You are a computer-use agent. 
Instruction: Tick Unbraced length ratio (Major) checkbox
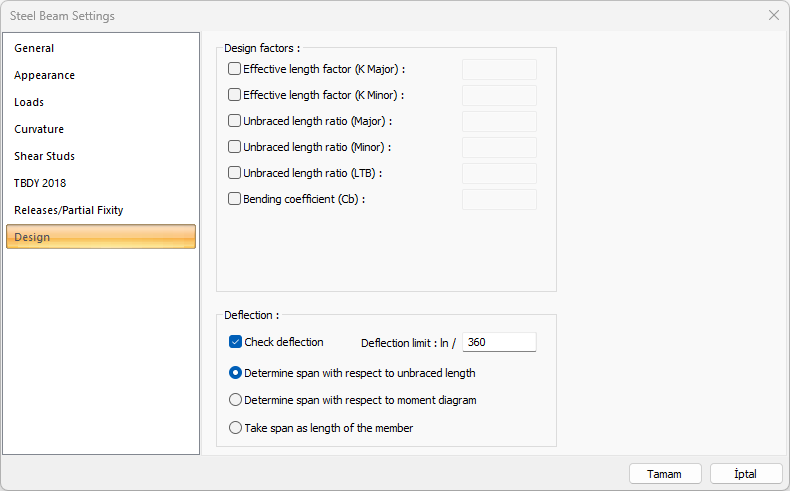pos(235,121)
